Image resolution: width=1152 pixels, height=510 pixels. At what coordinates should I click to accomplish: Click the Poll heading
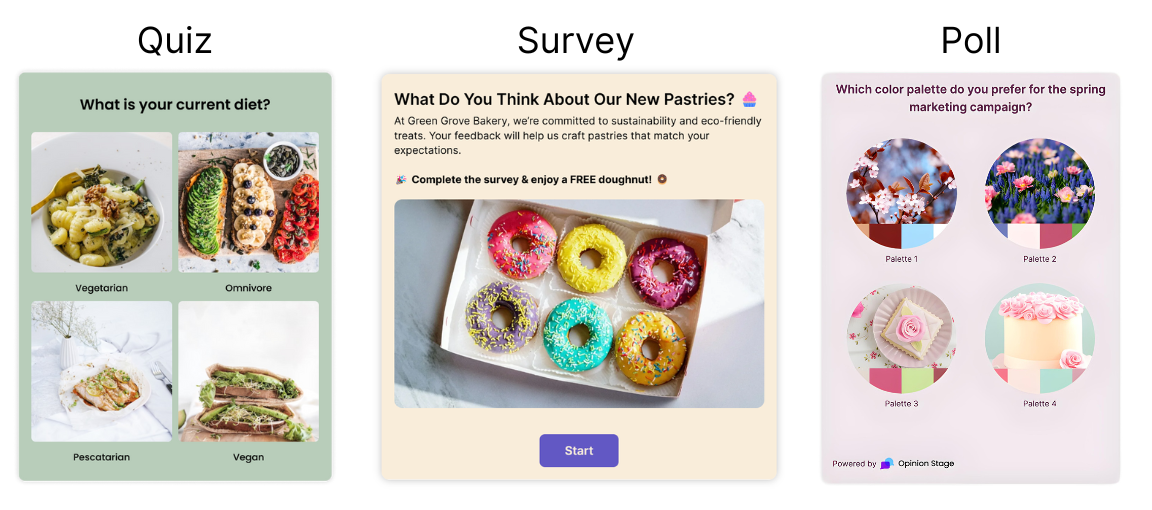[x=970, y=41]
